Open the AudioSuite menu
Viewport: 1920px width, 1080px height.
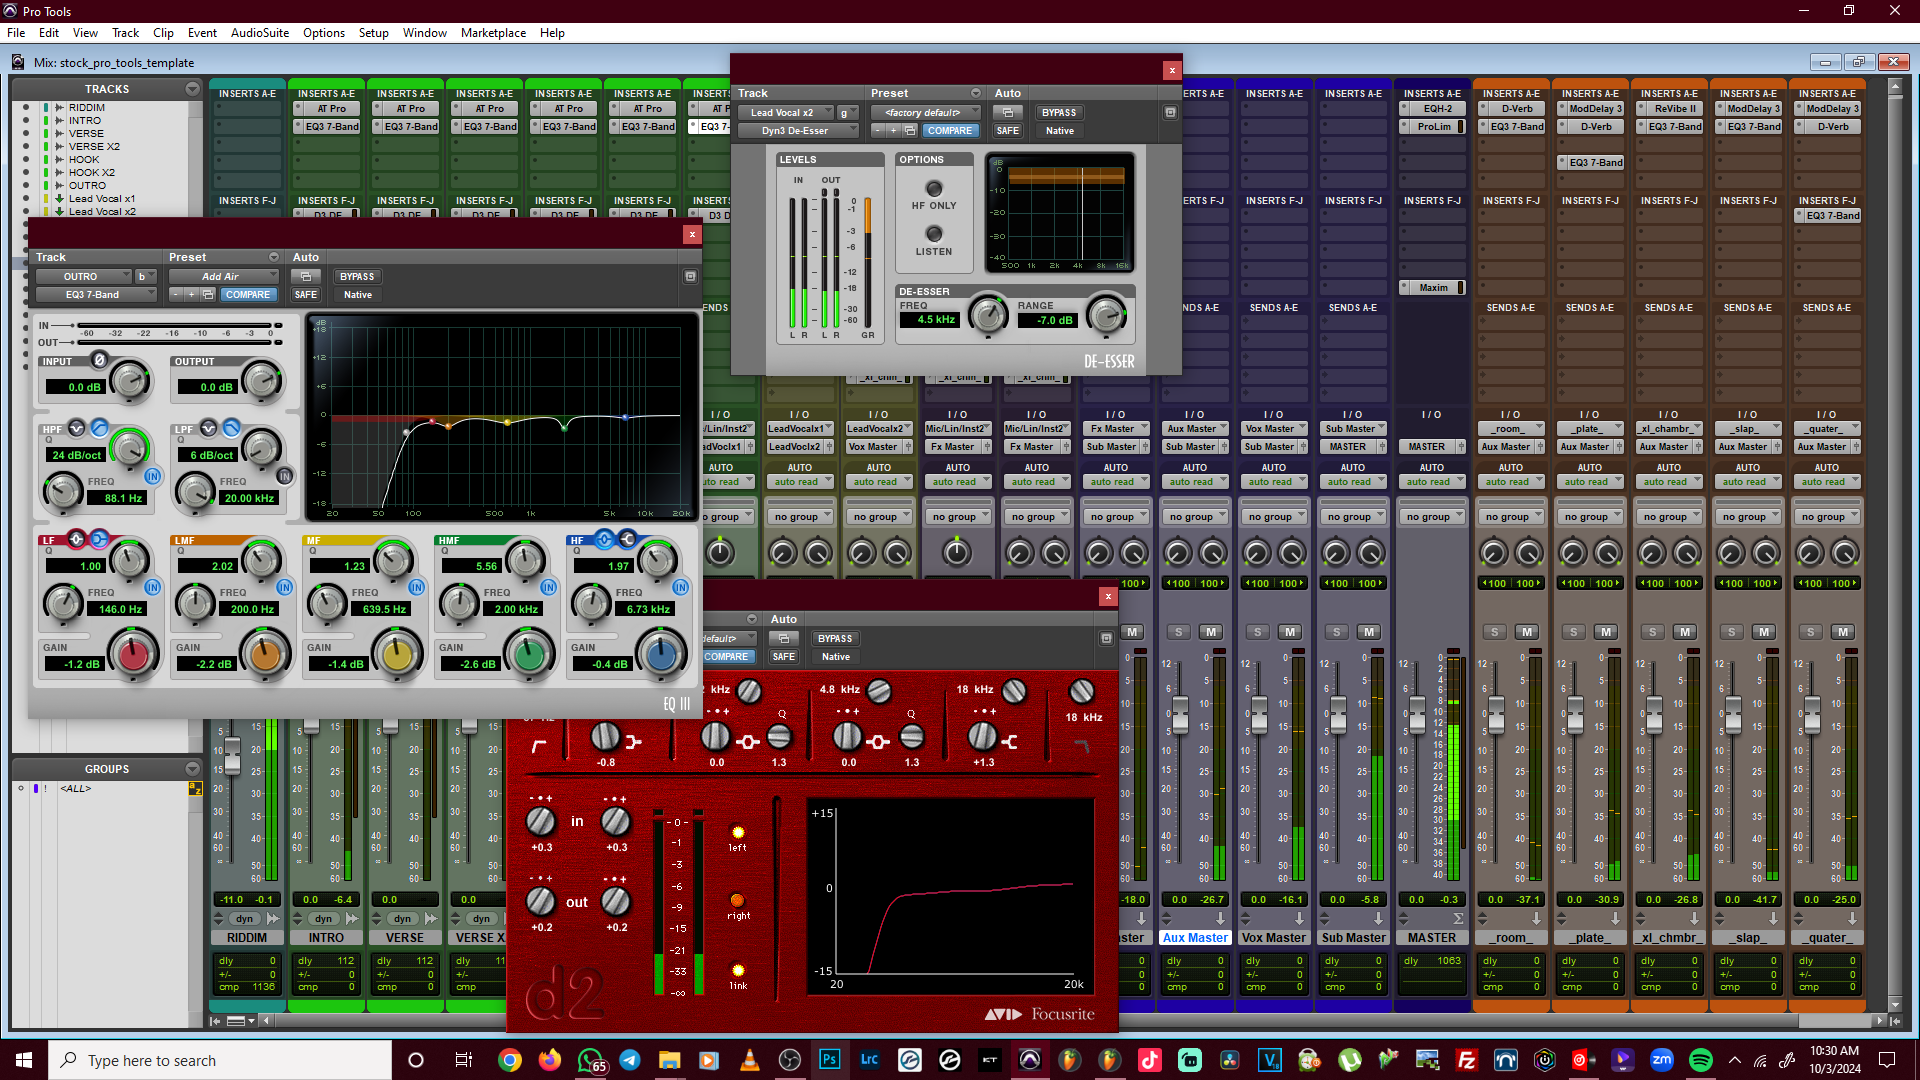260,33
